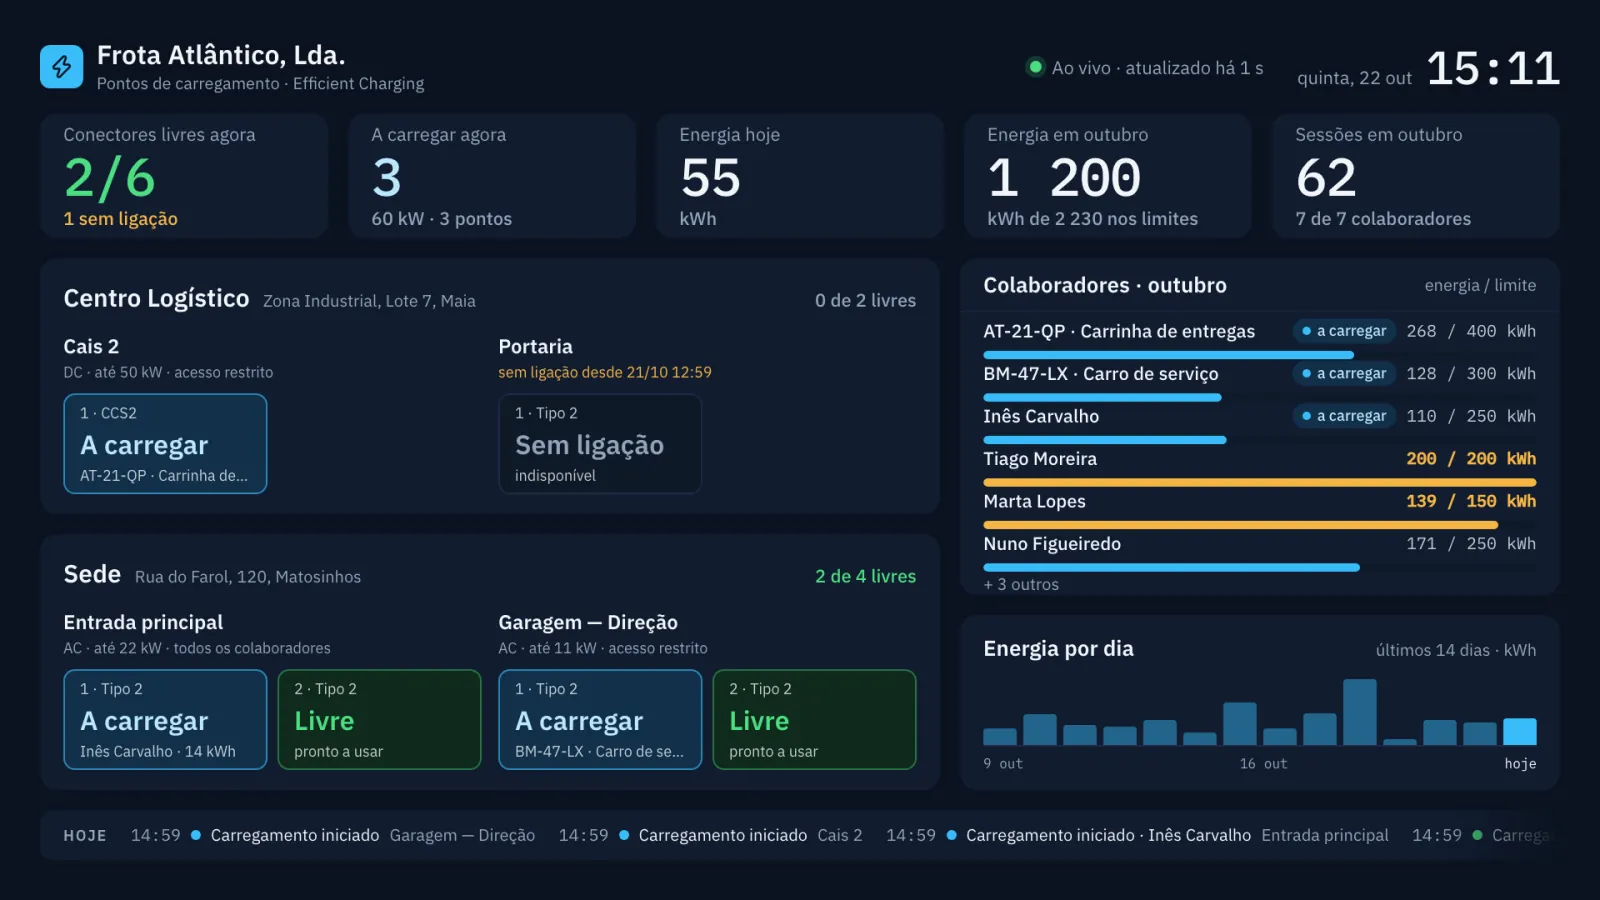Select the Marta Lopes row name
The width and height of the screenshot is (1600, 900).
pos(1034,501)
